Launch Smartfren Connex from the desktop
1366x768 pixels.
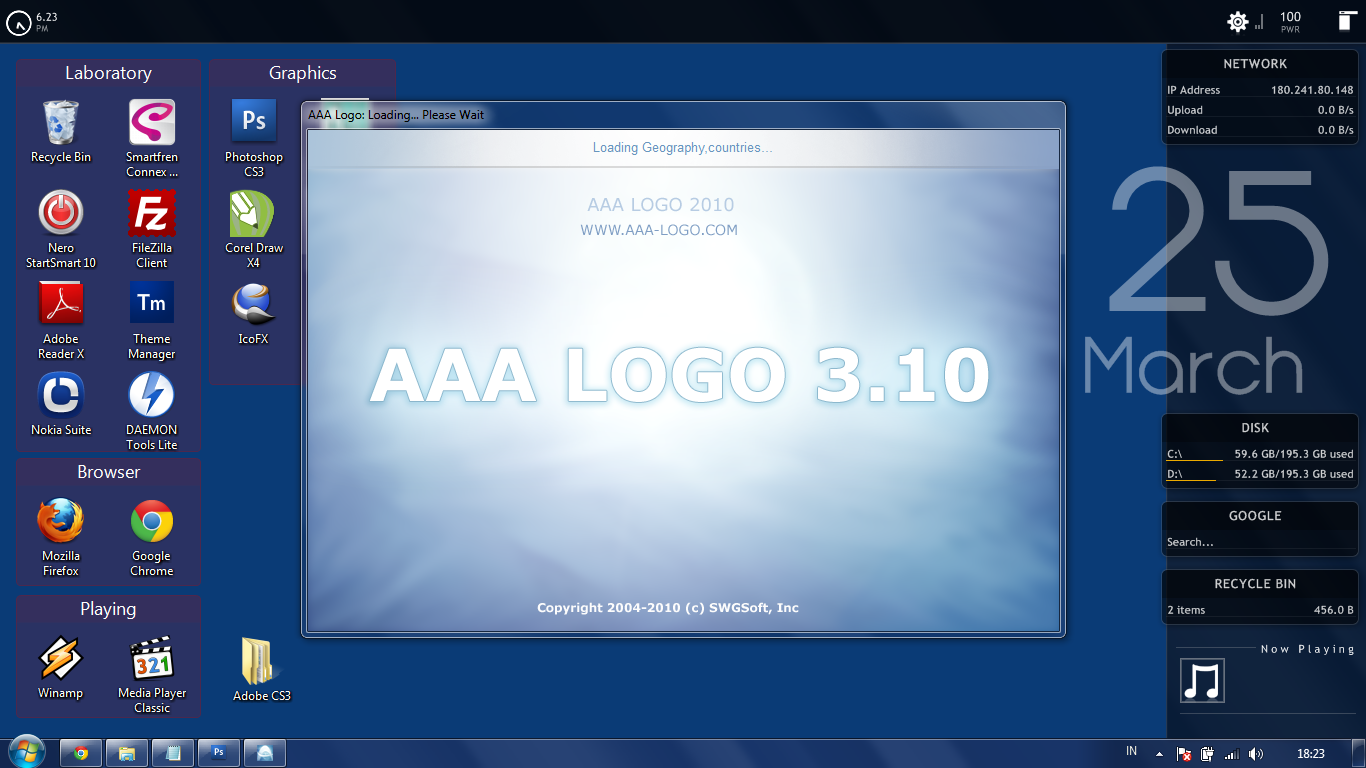[x=152, y=138]
